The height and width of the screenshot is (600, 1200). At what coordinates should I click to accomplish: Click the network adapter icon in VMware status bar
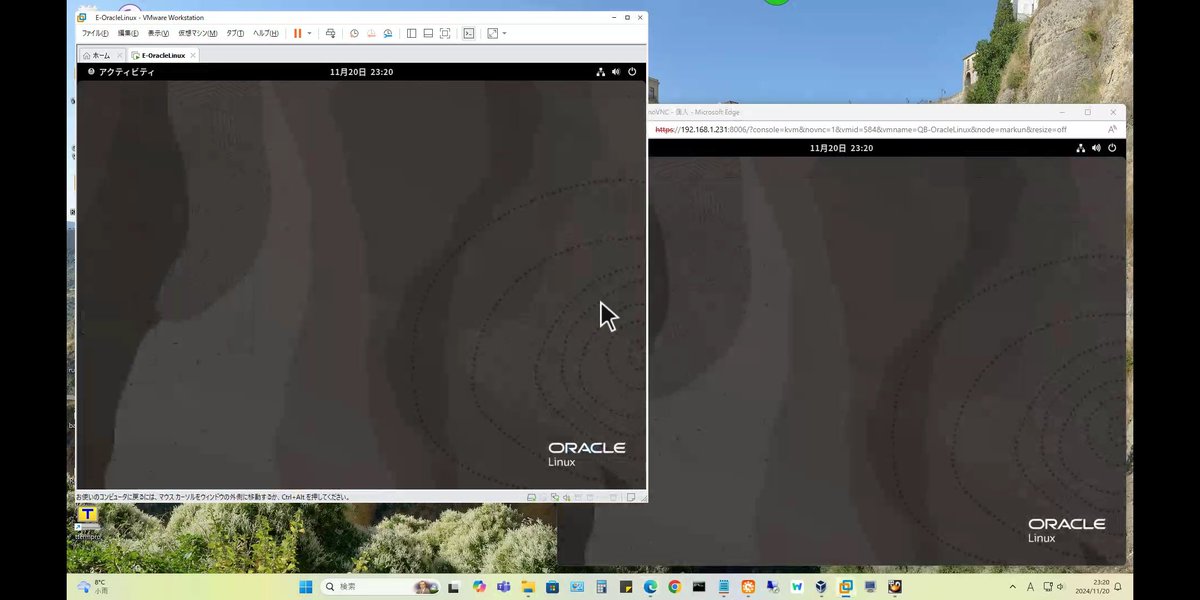click(555, 497)
